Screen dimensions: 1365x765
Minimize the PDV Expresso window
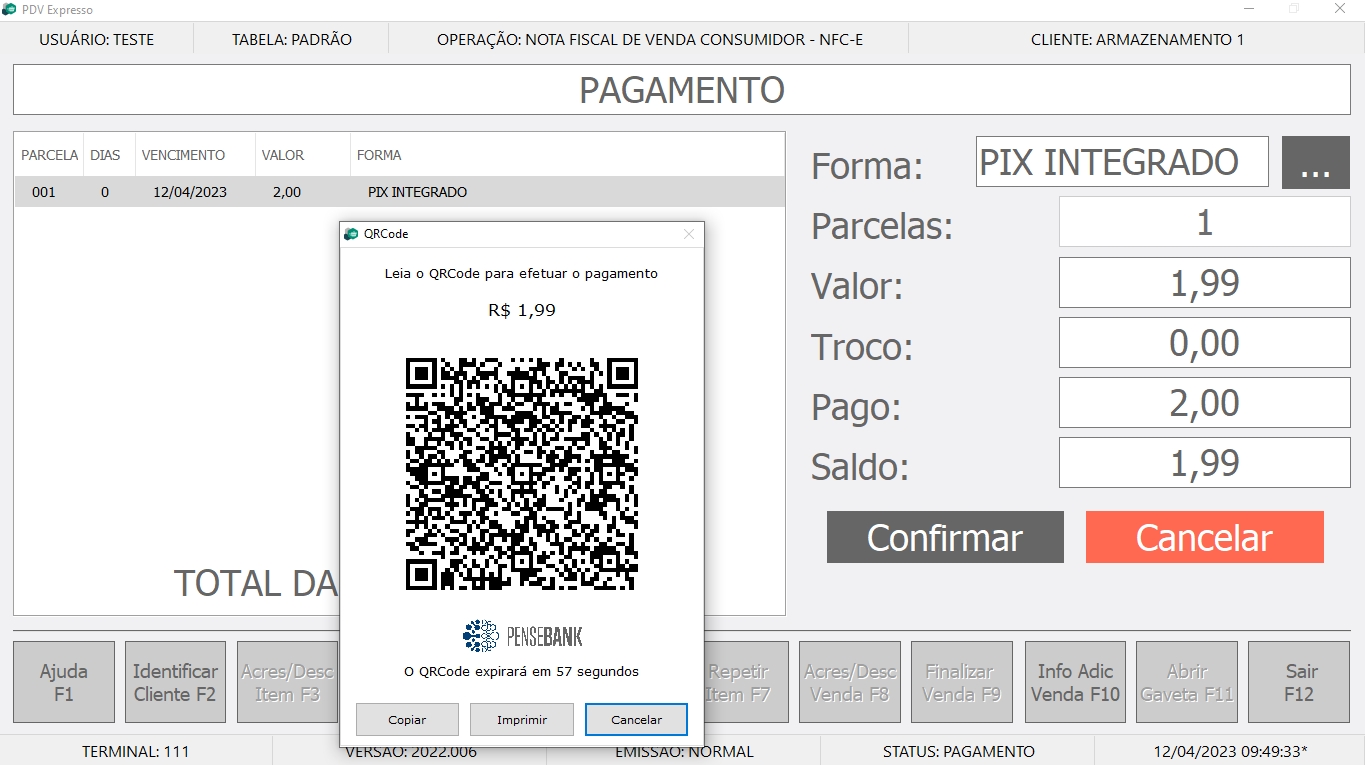click(1249, 9)
